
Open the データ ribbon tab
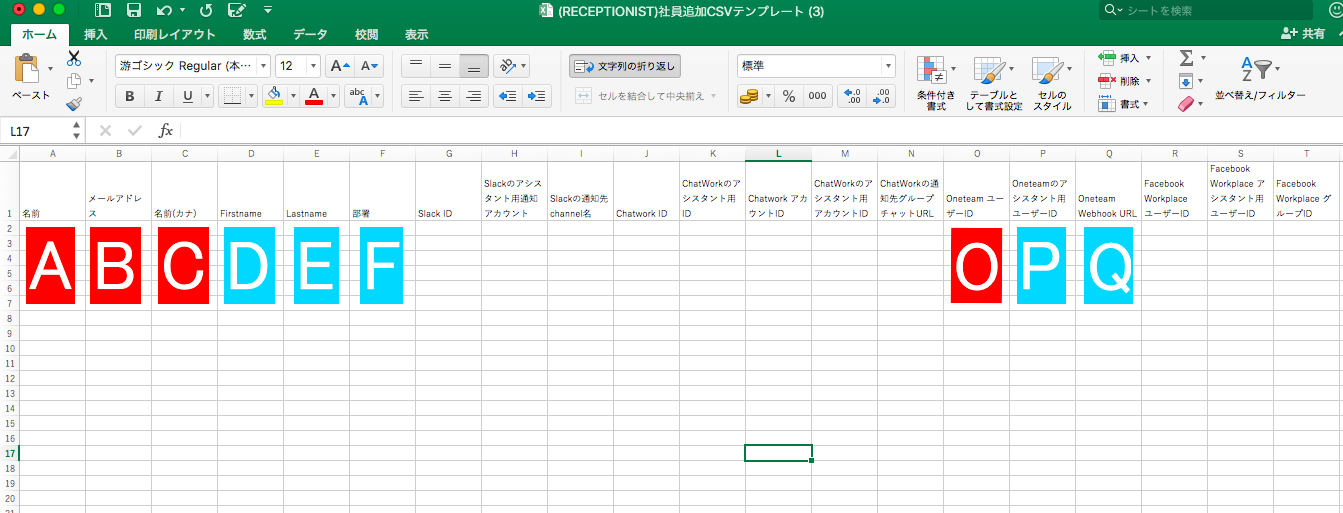(x=310, y=34)
